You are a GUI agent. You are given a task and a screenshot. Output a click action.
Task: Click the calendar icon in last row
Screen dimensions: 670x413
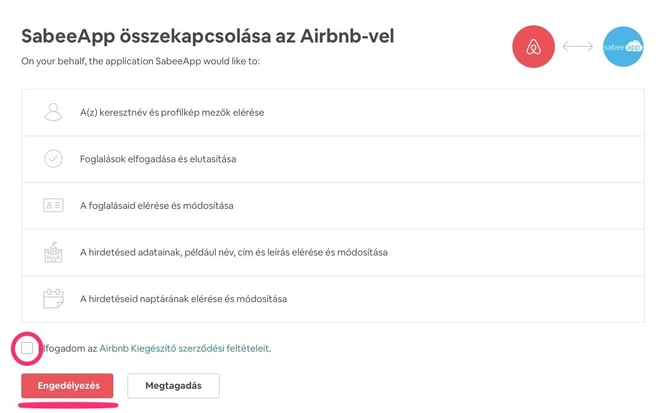point(53,298)
